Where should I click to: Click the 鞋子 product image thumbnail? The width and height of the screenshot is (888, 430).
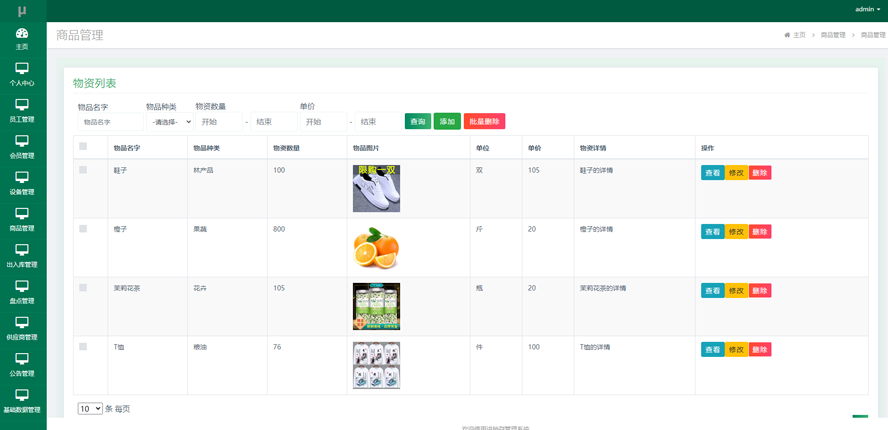click(x=376, y=188)
